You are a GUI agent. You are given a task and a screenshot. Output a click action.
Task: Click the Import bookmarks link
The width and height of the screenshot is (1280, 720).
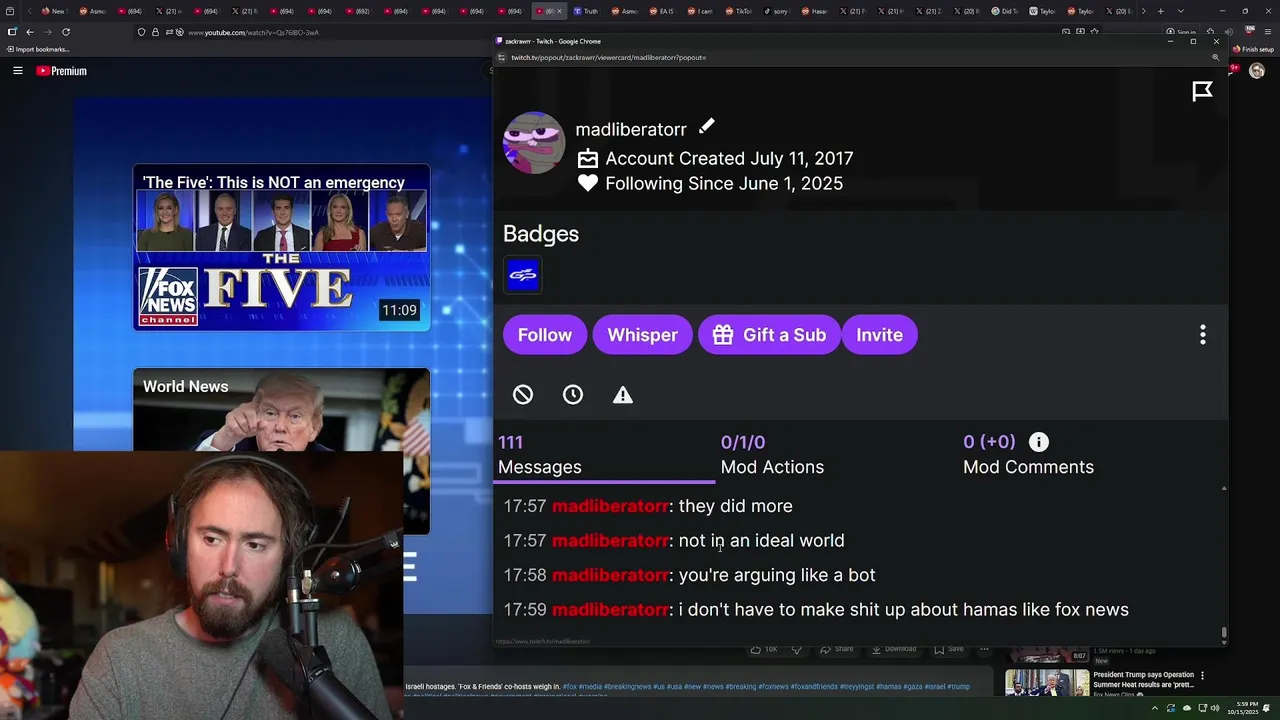coord(38,49)
